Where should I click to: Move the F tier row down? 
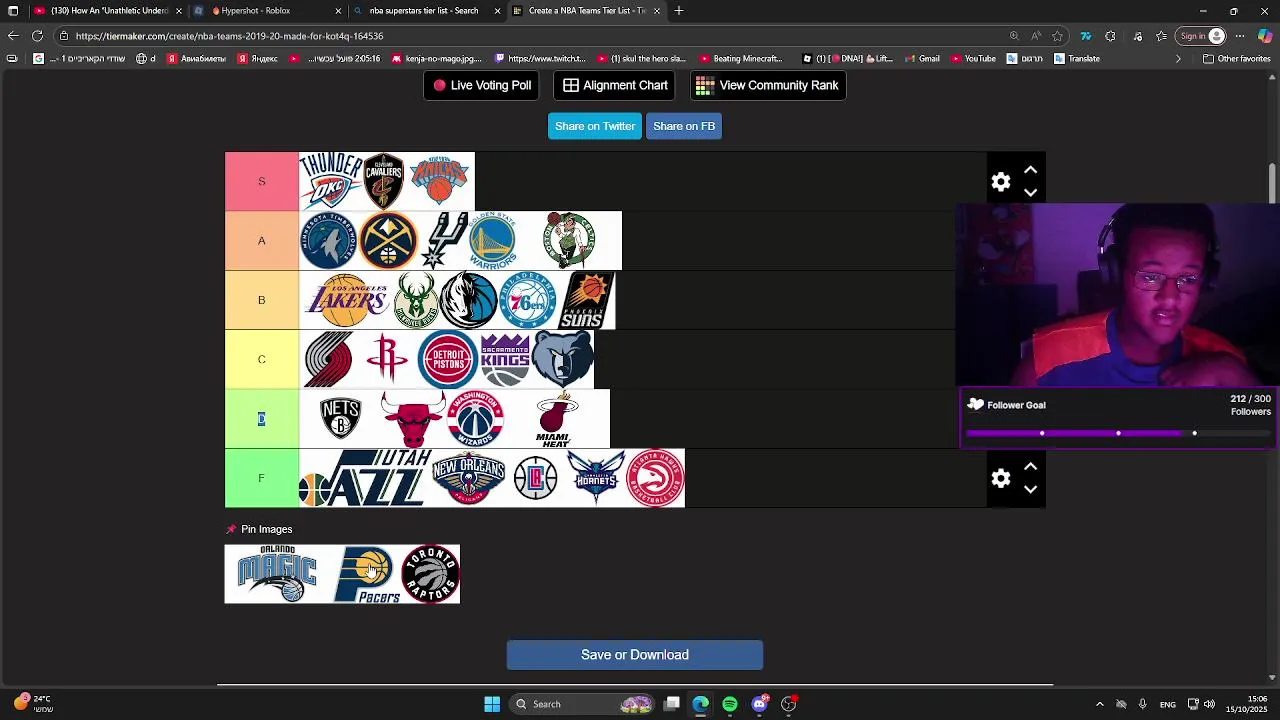point(1031,490)
